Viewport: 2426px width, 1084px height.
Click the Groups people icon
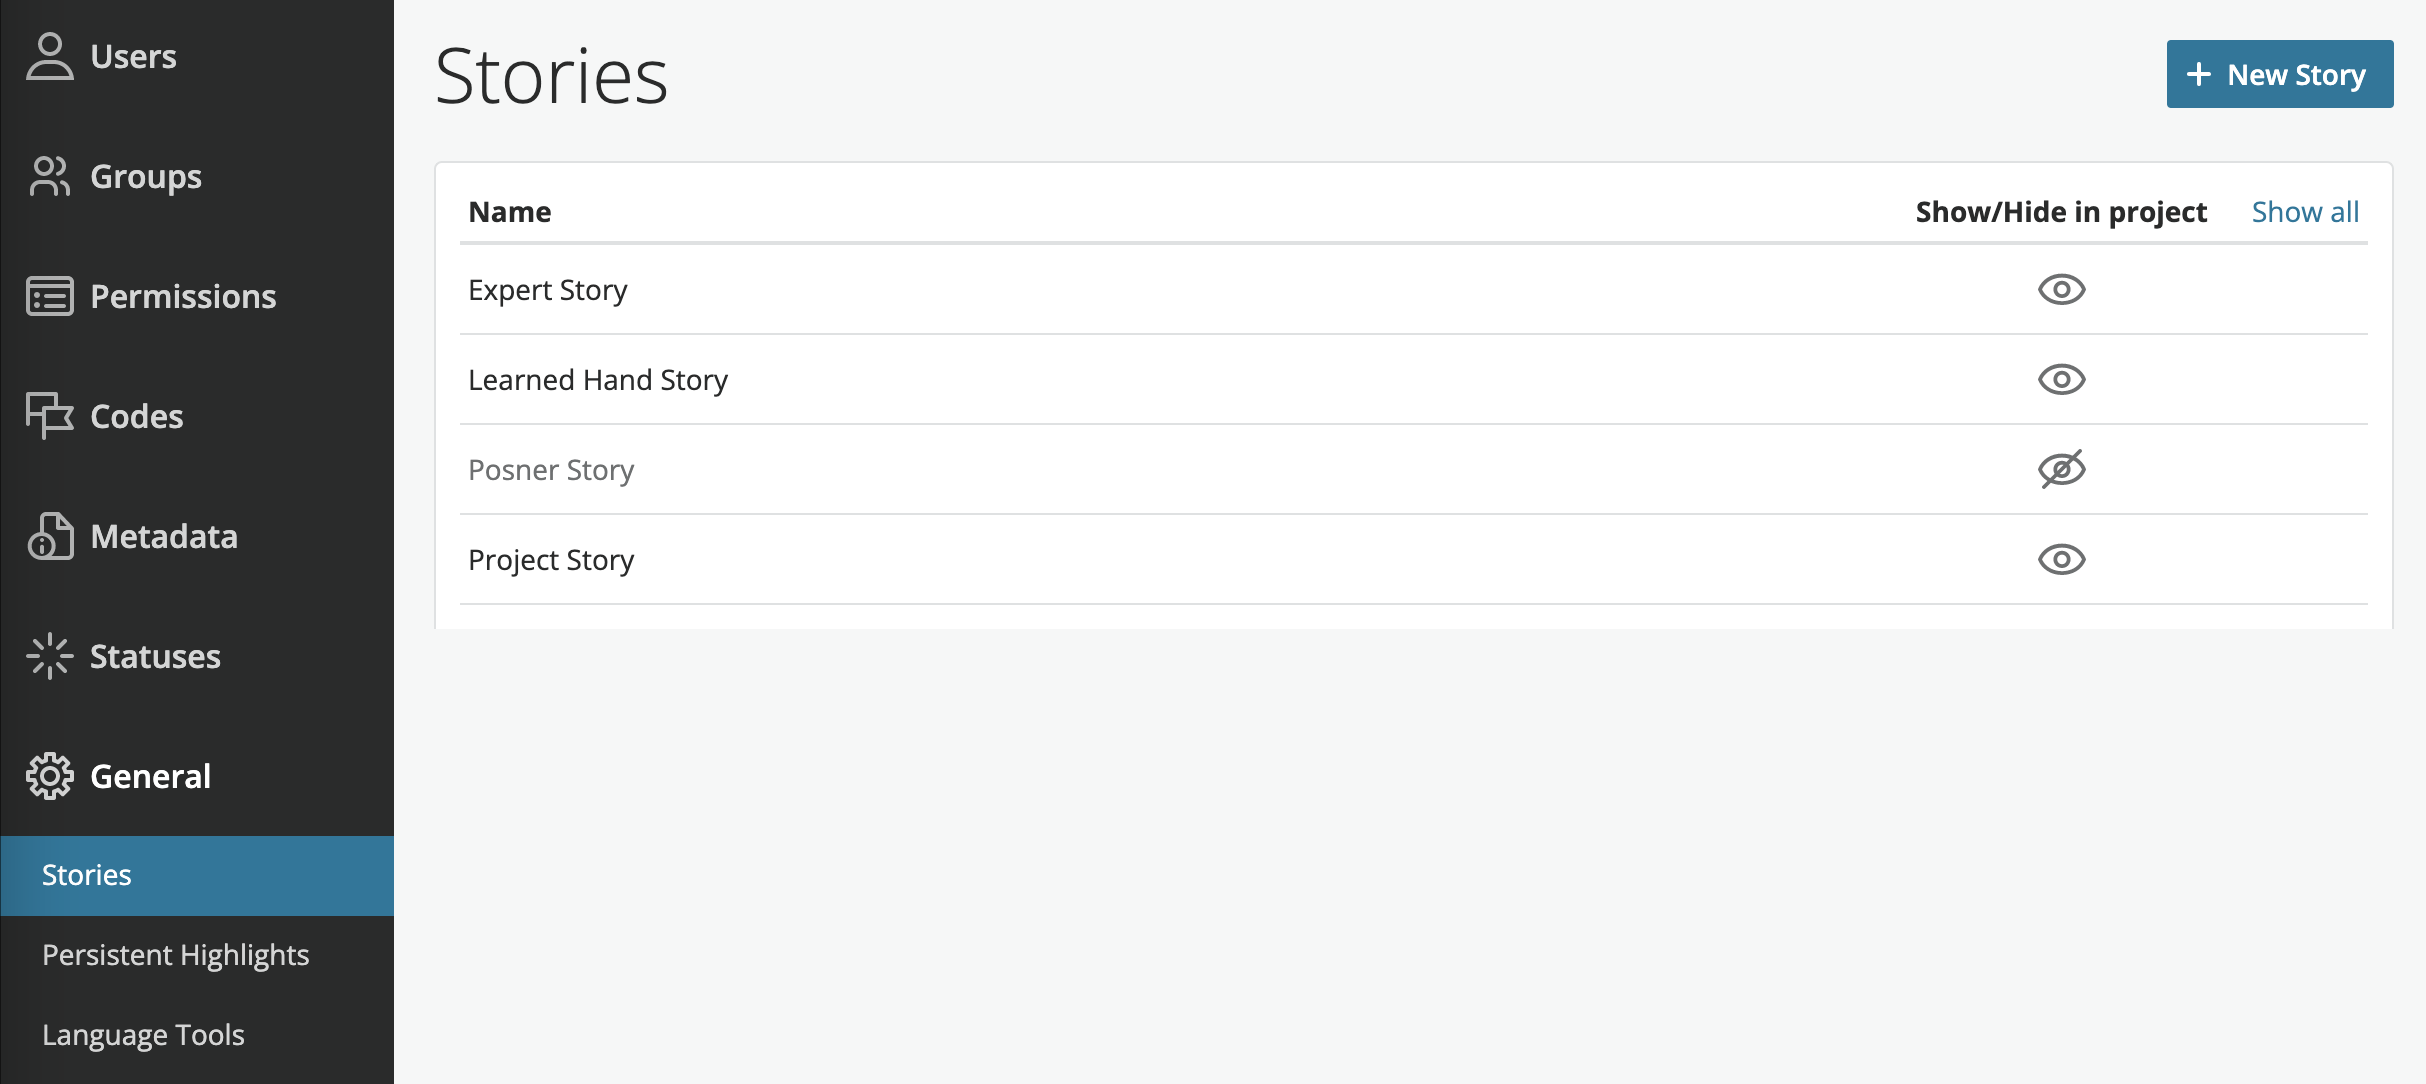(x=50, y=176)
